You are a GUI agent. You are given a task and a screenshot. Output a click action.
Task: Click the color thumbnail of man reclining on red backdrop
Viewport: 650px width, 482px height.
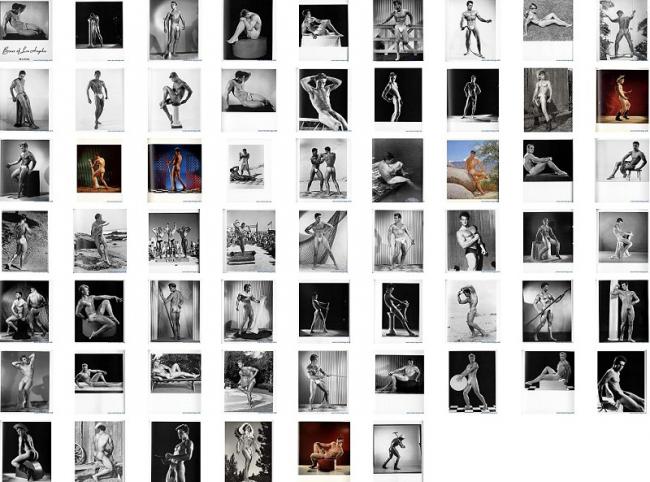pos(323,448)
